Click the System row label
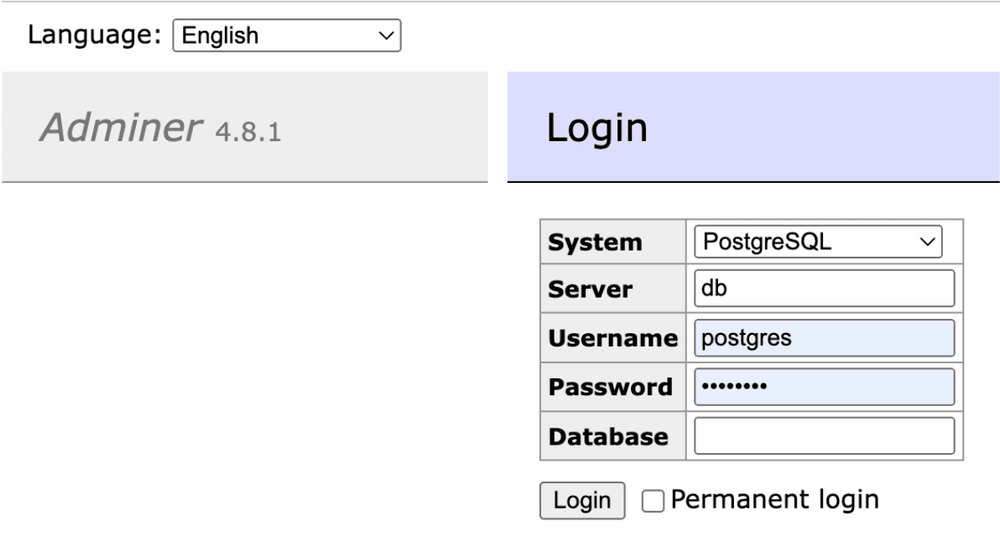The width and height of the screenshot is (1000, 537). pyautogui.click(x=595, y=243)
